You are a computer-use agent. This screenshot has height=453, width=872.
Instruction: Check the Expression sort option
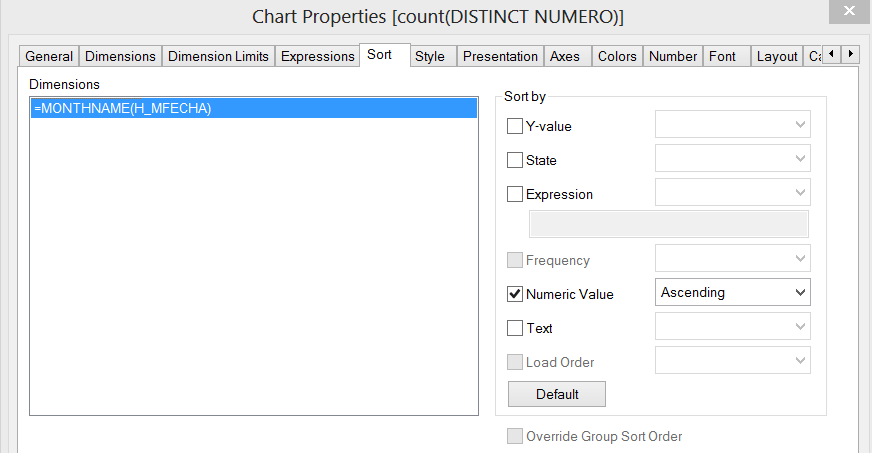coord(515,194)
